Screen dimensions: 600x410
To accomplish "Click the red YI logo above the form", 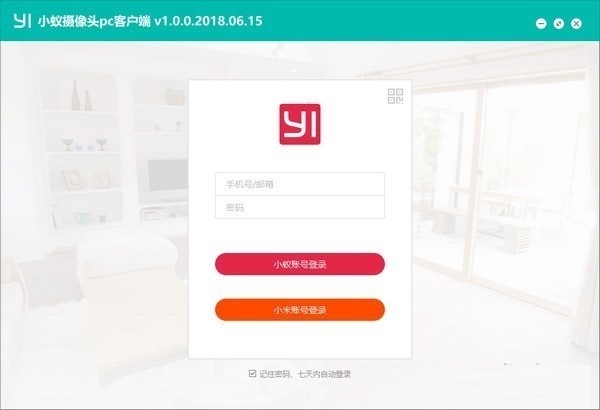I will (x=300, y=124).
